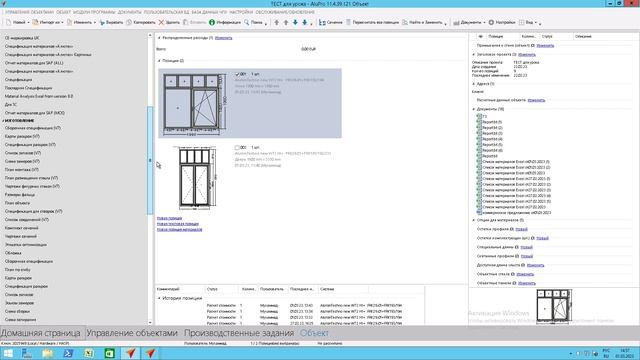This screenshot has height=360, width=640.
Task: Select Отчет материалов для SAP (ALL)
Action: [34, 63]
